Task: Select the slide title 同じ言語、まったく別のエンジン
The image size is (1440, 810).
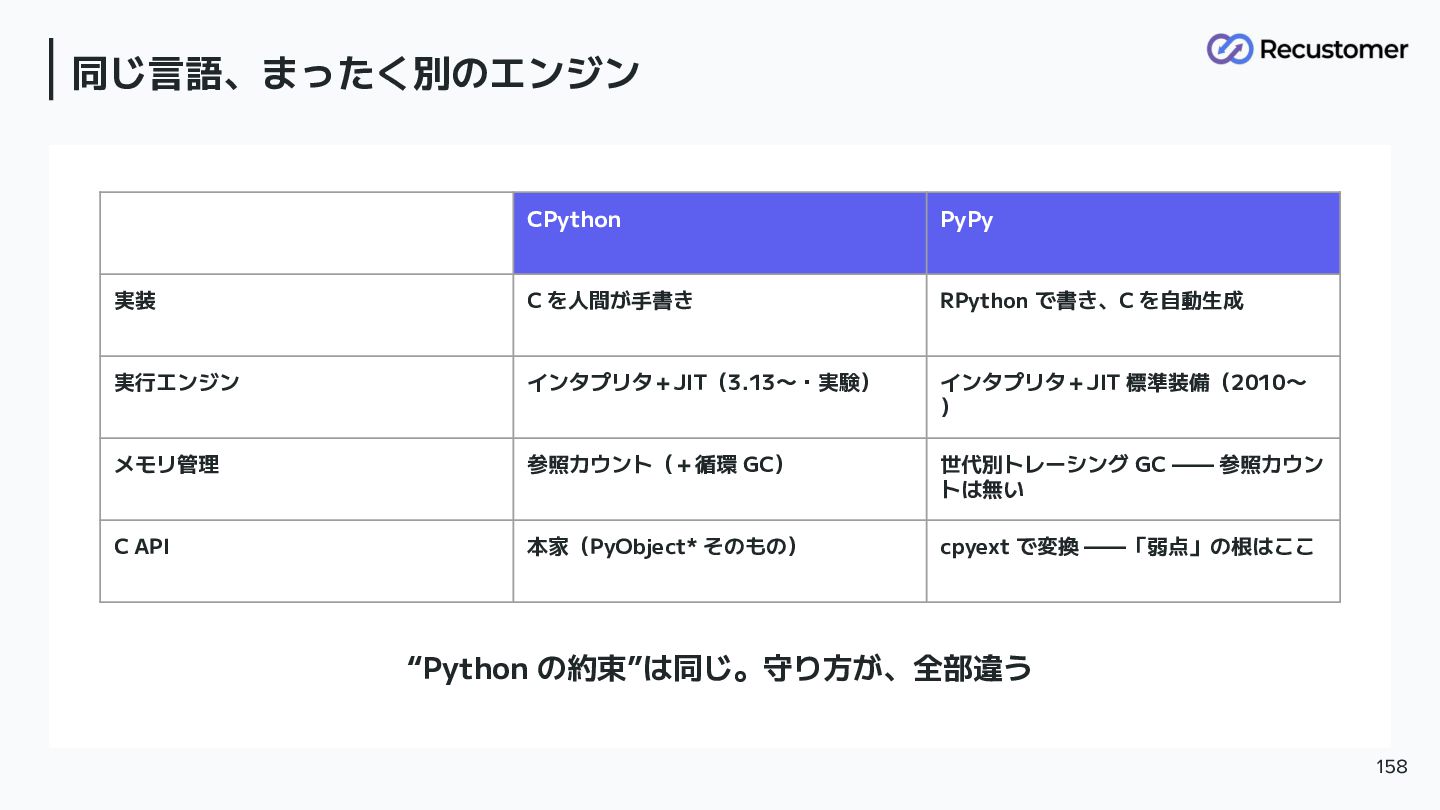Action: [355, 74]
